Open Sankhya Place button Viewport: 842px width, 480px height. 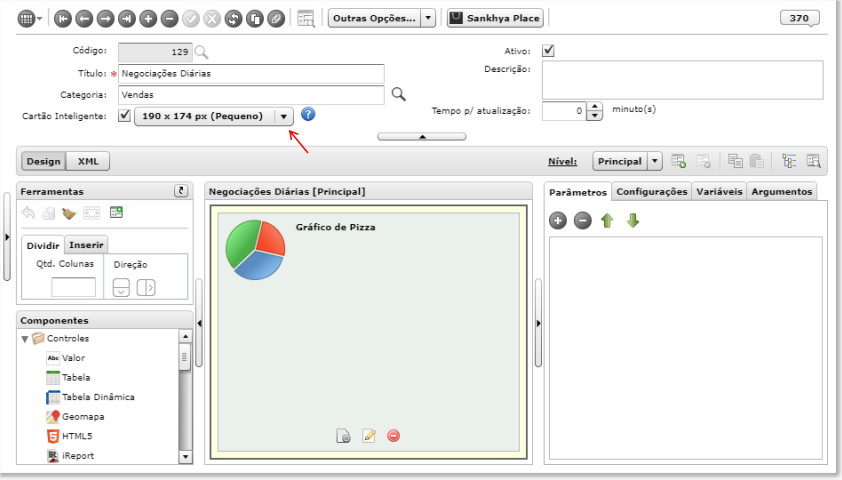click(x=495, y=18)
